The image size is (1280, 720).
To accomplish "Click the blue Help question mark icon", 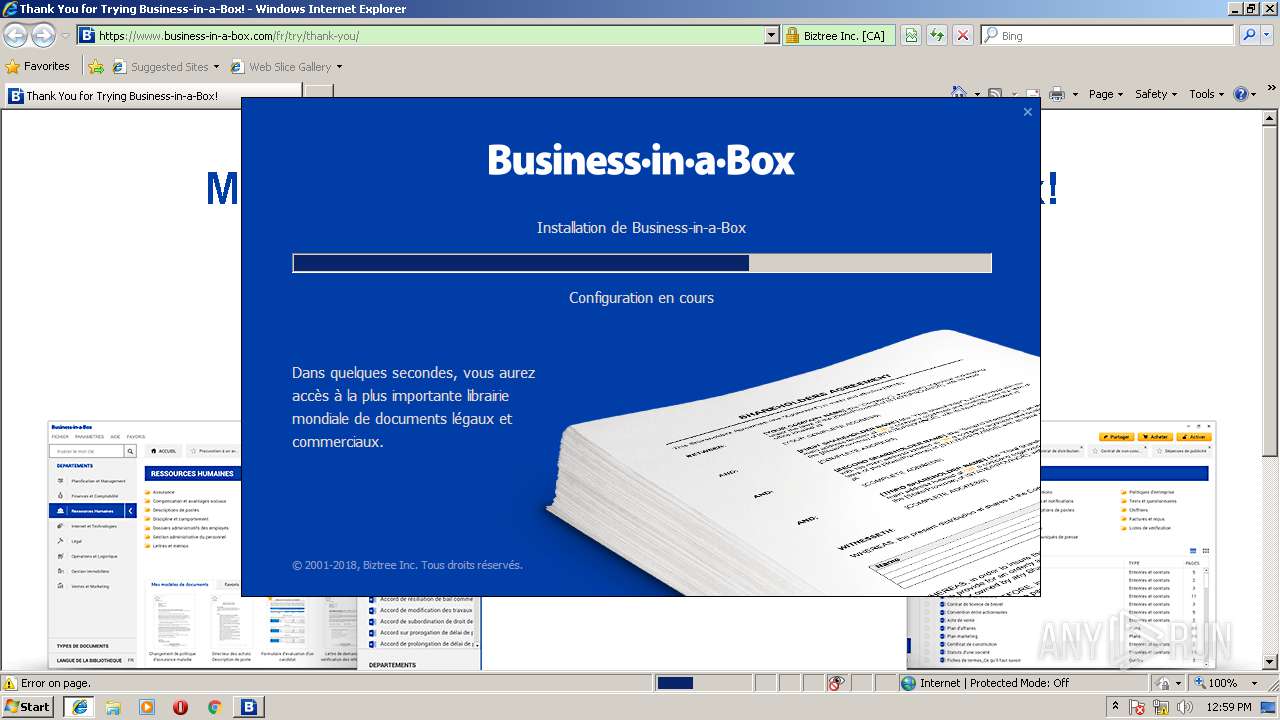I will pyautogui.click(x=1241, y=94).
